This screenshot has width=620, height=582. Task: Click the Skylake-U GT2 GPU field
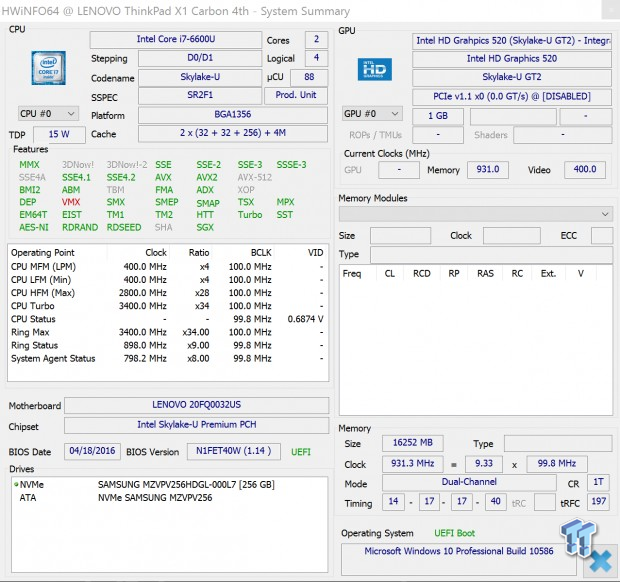point(512,77)
